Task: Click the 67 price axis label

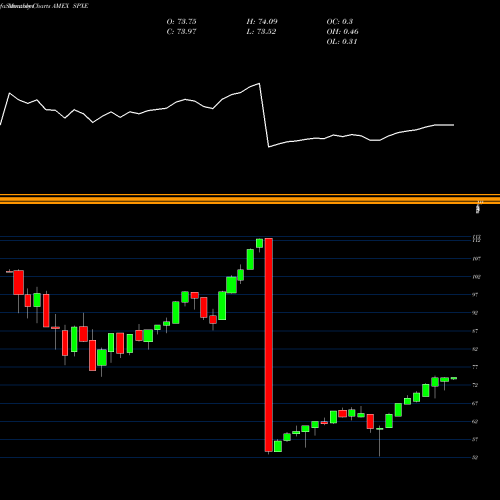Action: [x=475, y=403]
